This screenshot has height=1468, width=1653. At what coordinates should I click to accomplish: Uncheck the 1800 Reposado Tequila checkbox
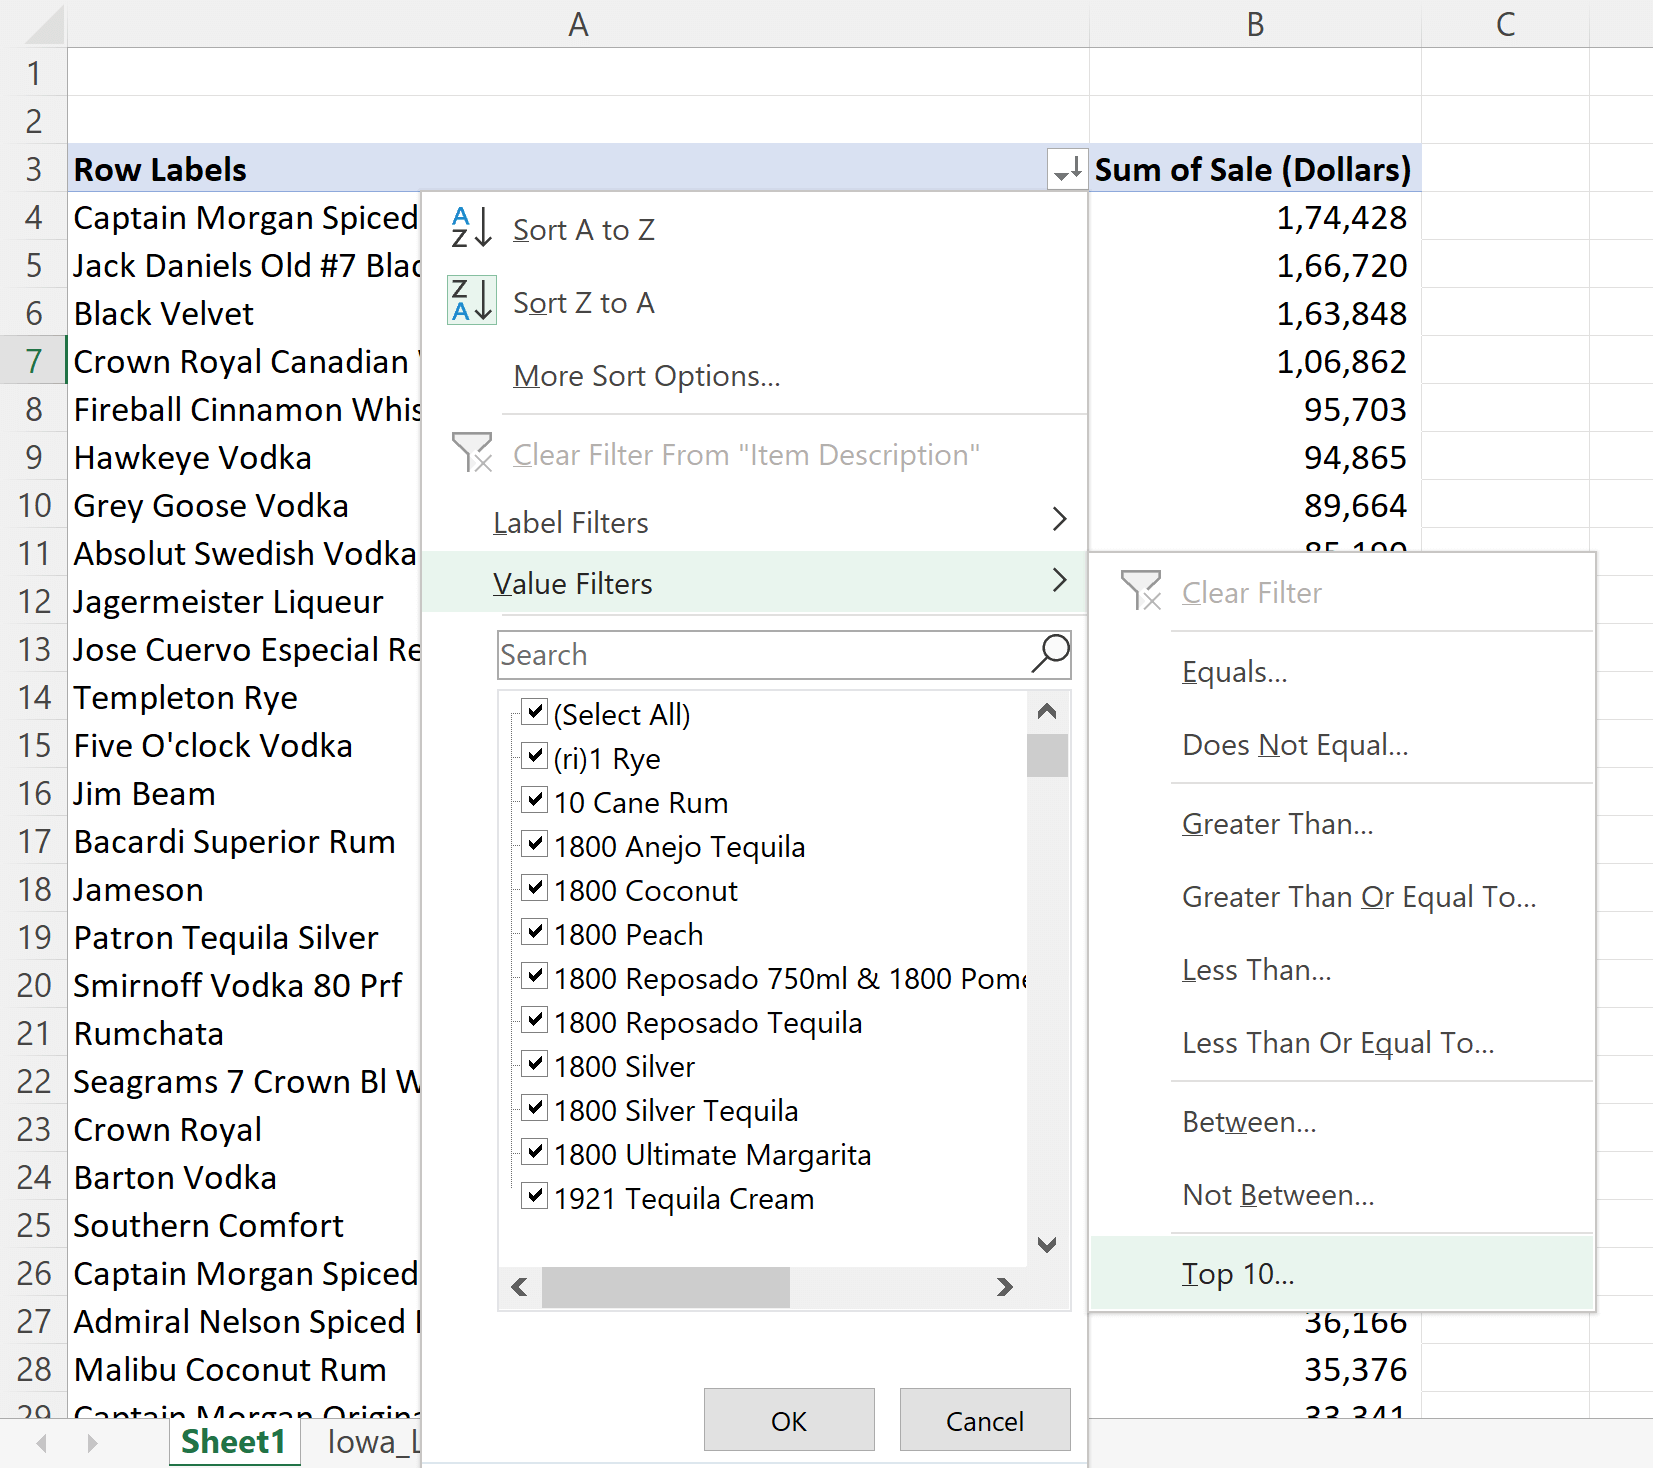[x=535, y=1020]
